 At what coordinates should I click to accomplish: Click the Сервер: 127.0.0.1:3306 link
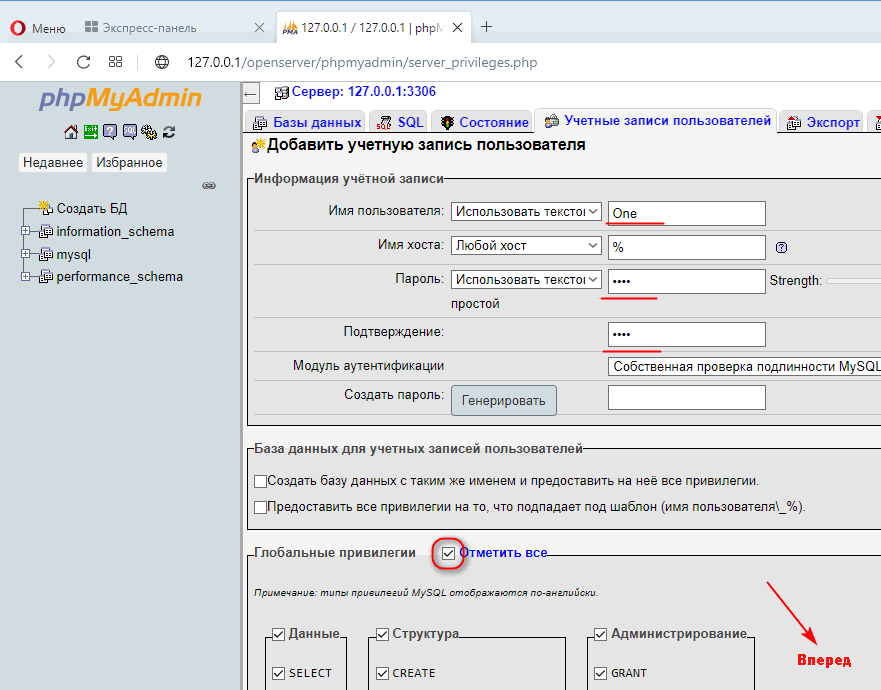[x=364, y=92]
